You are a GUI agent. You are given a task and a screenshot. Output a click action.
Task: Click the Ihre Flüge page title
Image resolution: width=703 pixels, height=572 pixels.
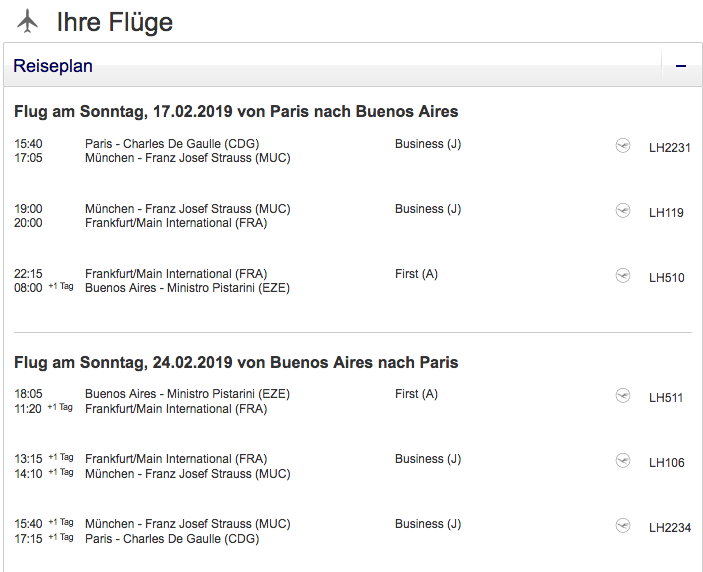coord(114,22)
